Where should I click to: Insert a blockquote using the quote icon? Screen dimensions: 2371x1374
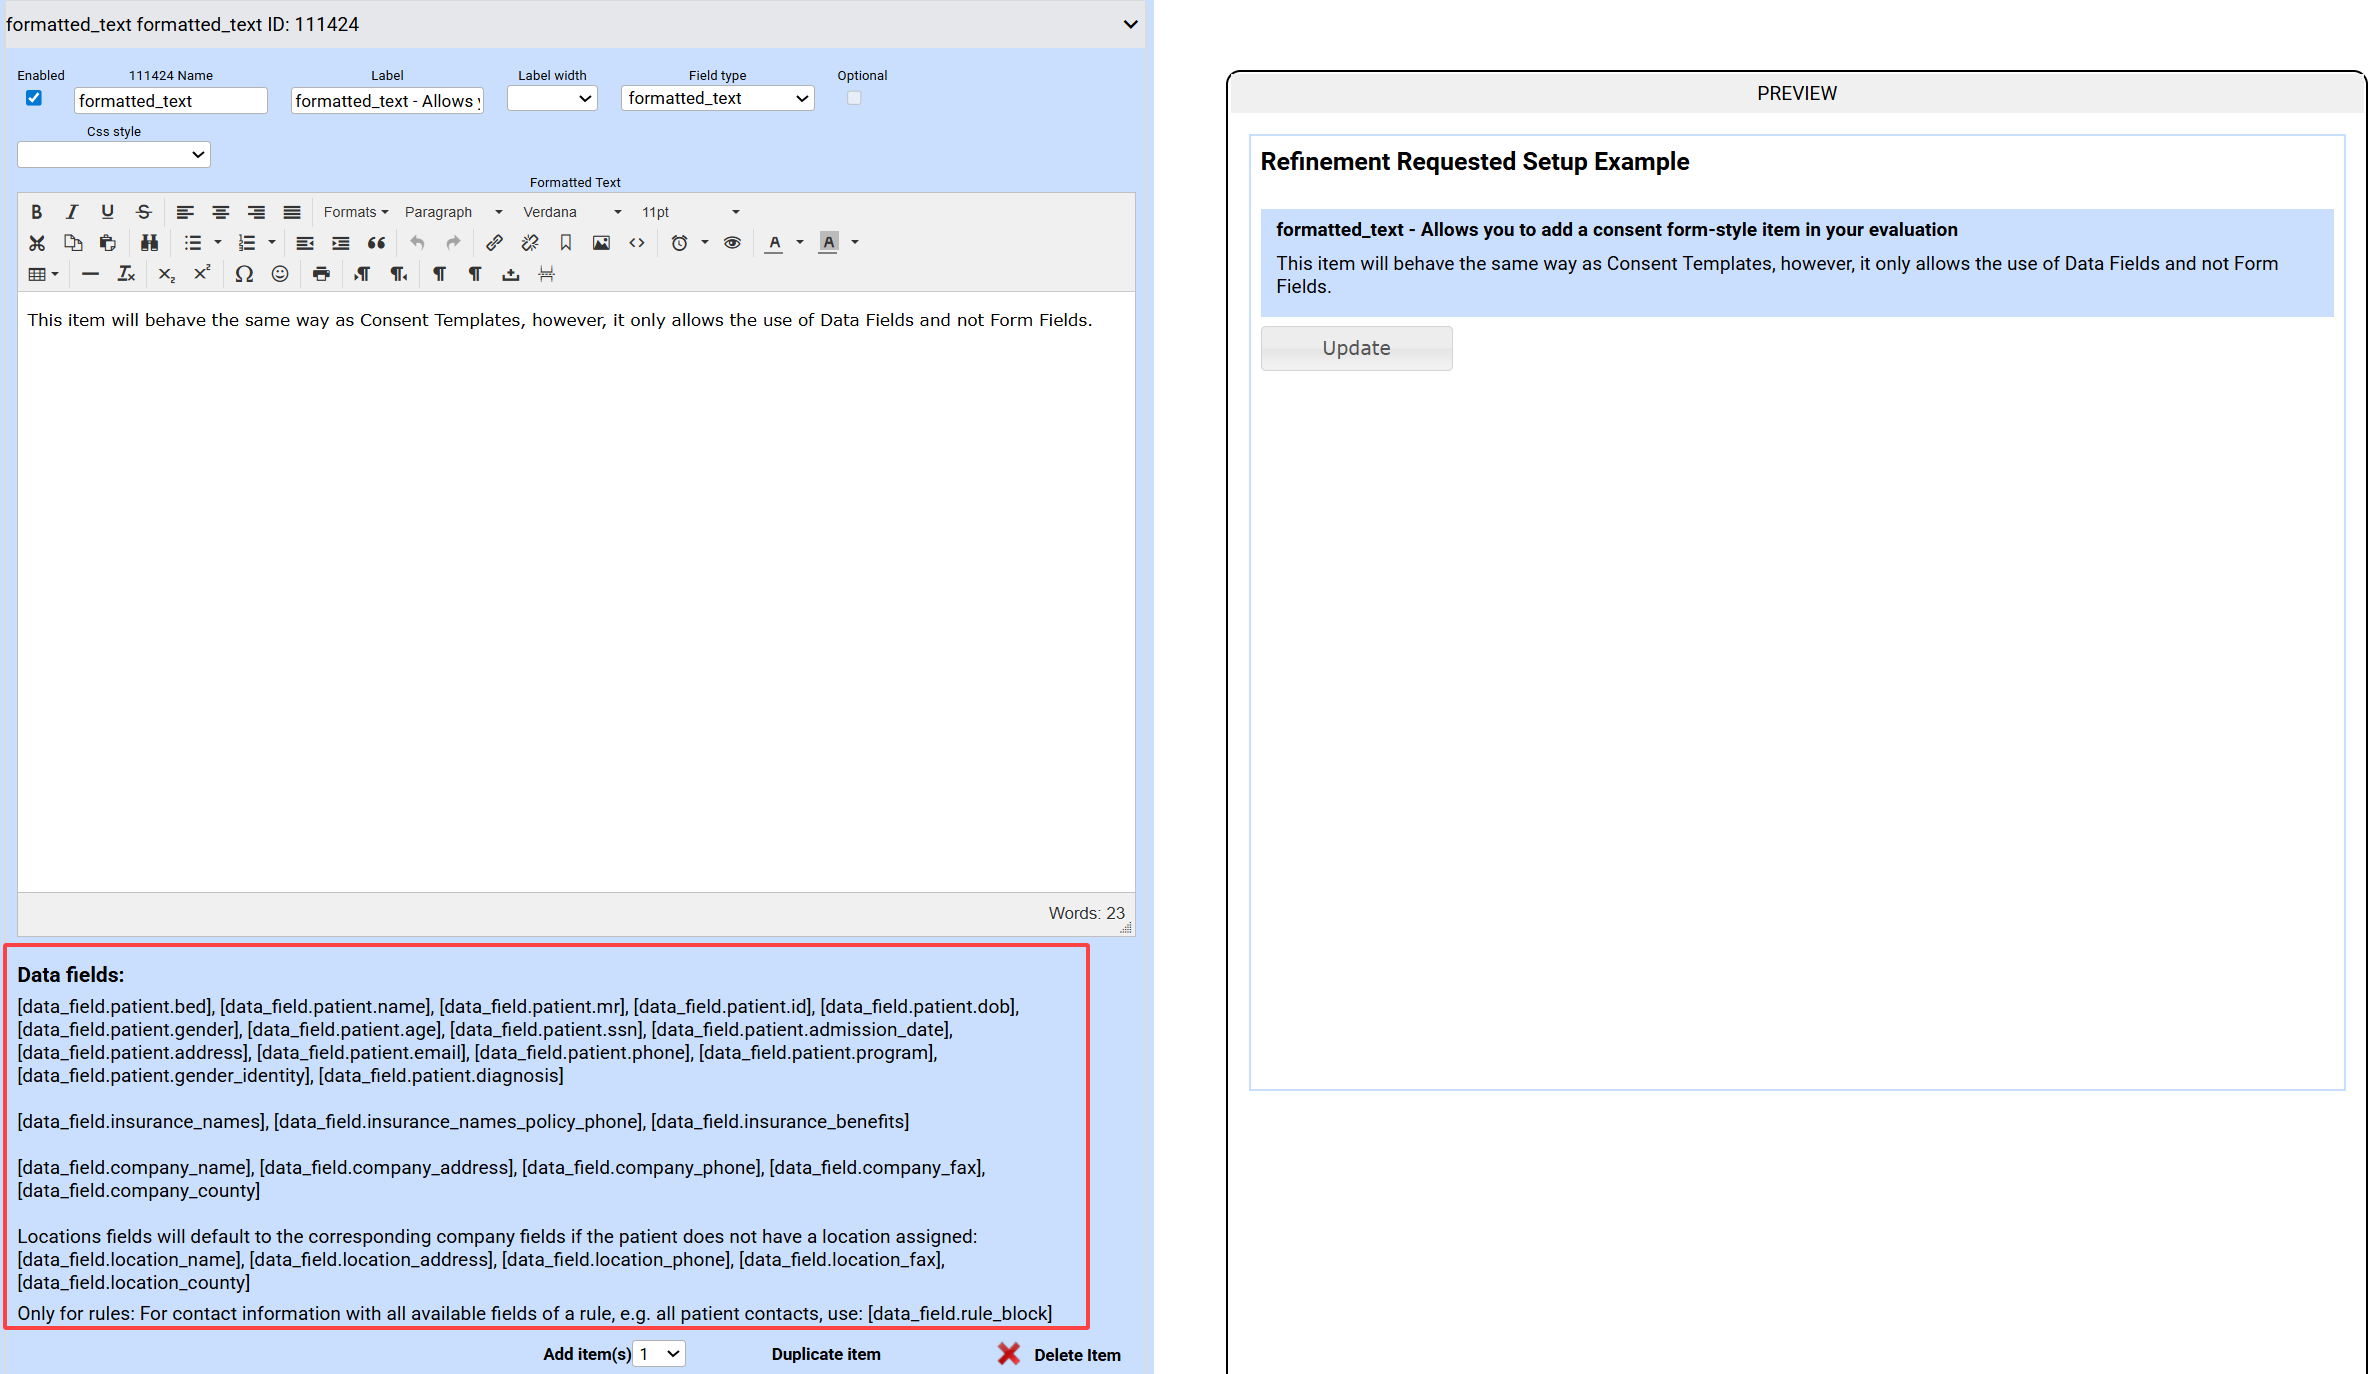[x=376, y=243]
